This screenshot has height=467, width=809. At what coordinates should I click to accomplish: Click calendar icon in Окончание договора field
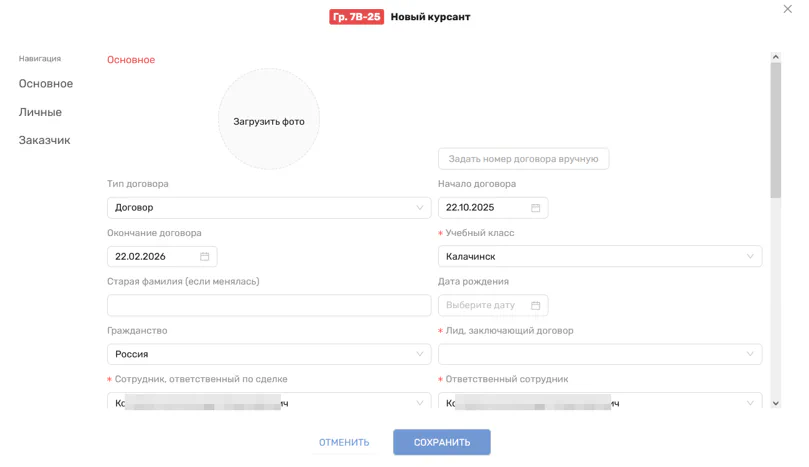point(204,257)
